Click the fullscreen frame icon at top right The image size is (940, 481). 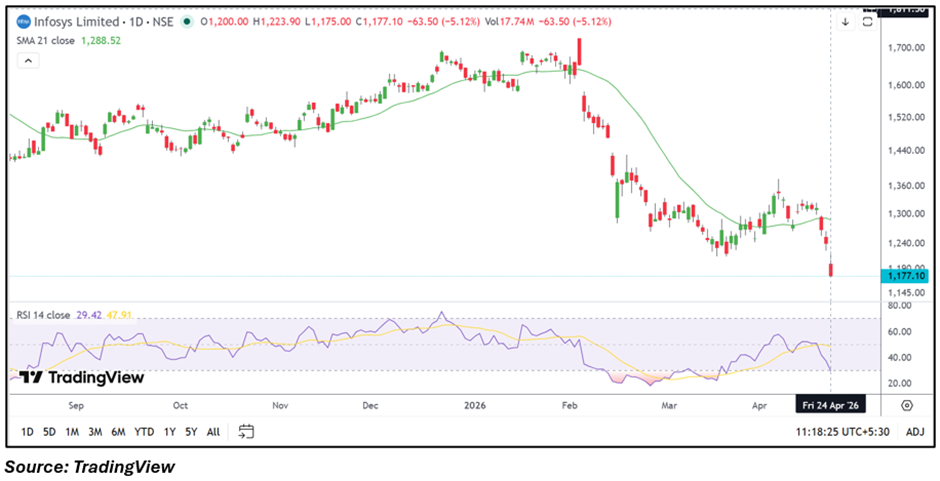pos(868,21)
